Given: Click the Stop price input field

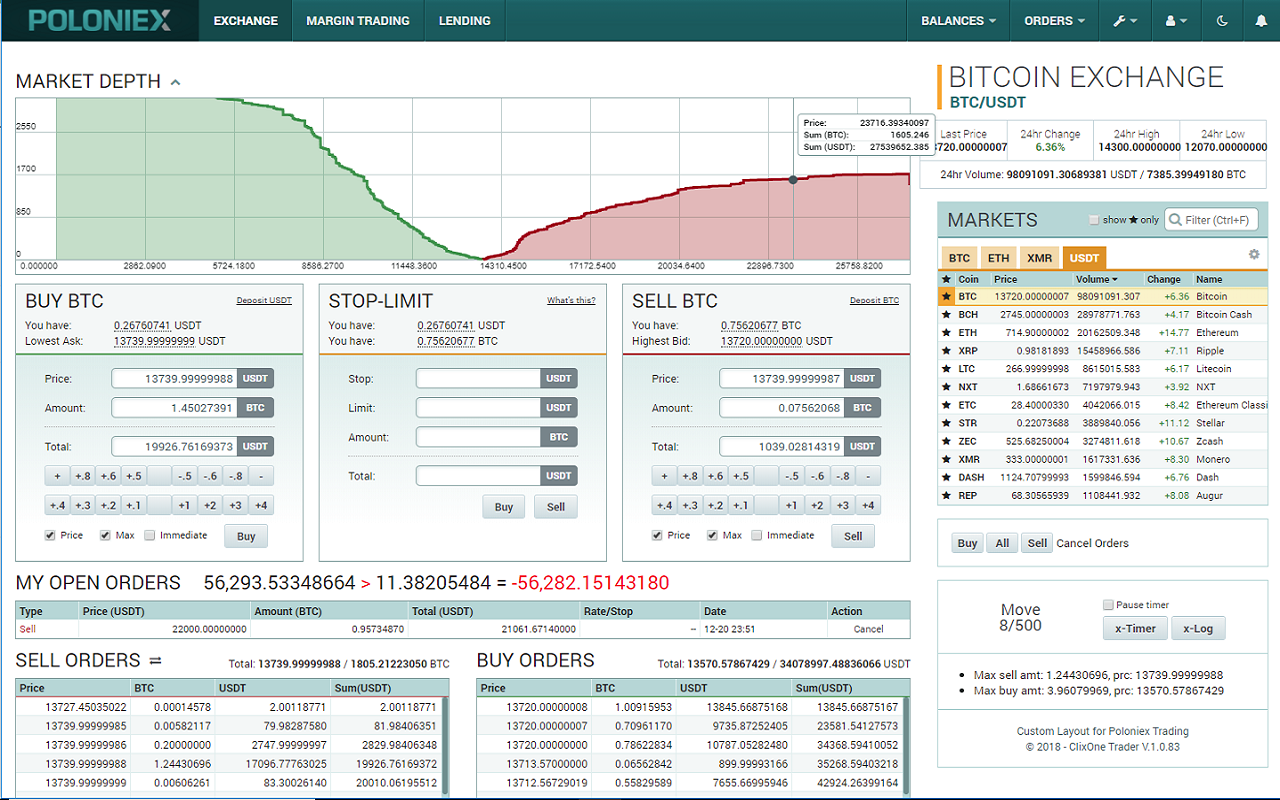Looking at the screenshot, I should [478, 379].
